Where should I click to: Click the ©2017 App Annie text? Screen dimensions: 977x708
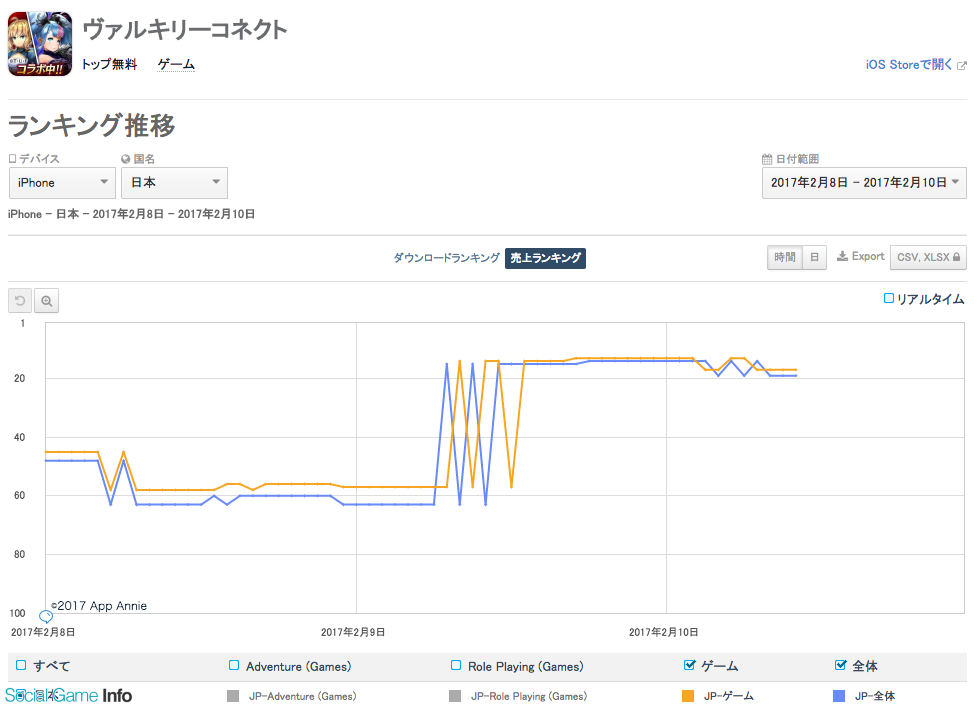click(99, 606)
